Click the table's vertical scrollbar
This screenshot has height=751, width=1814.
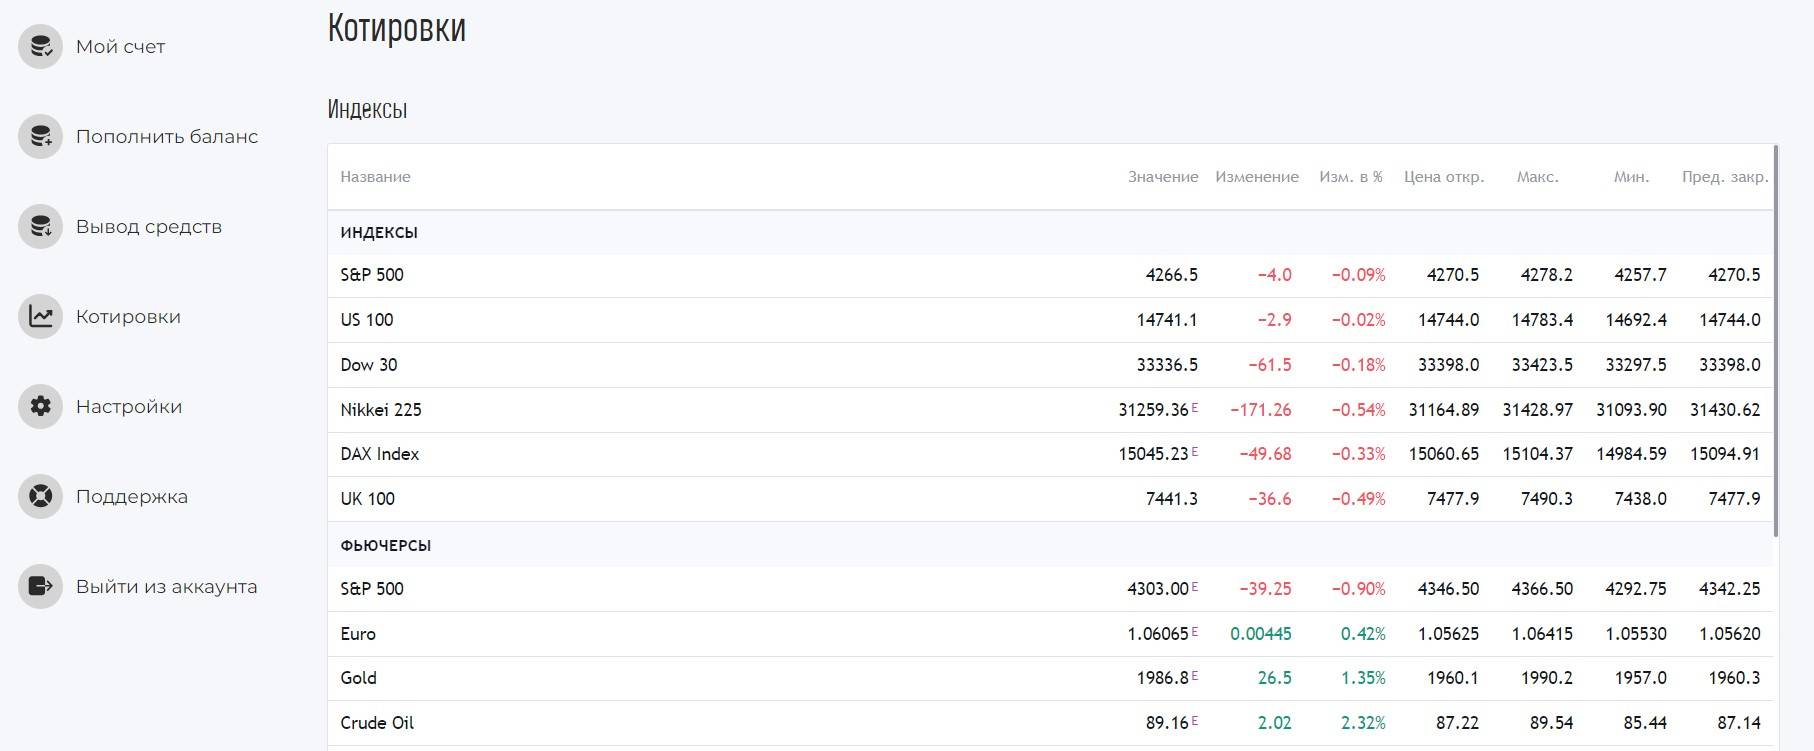coord(1776,340)
